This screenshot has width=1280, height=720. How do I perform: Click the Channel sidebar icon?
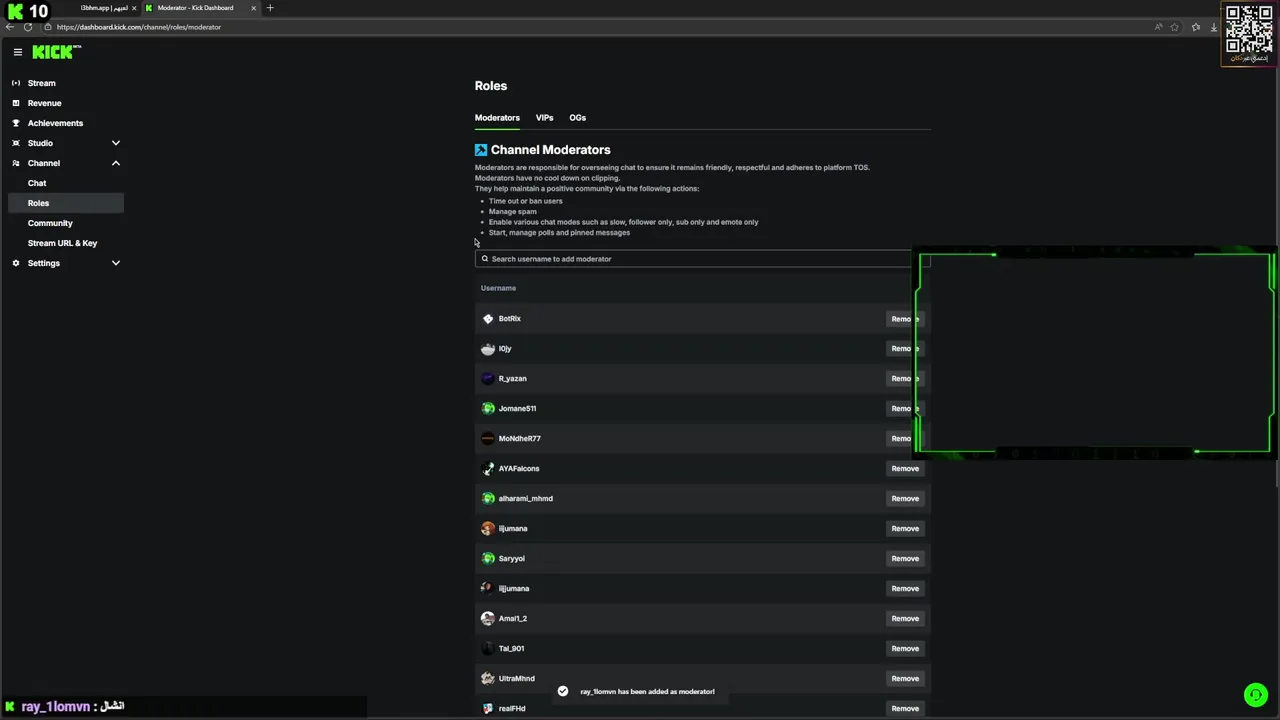pos(16,163)
